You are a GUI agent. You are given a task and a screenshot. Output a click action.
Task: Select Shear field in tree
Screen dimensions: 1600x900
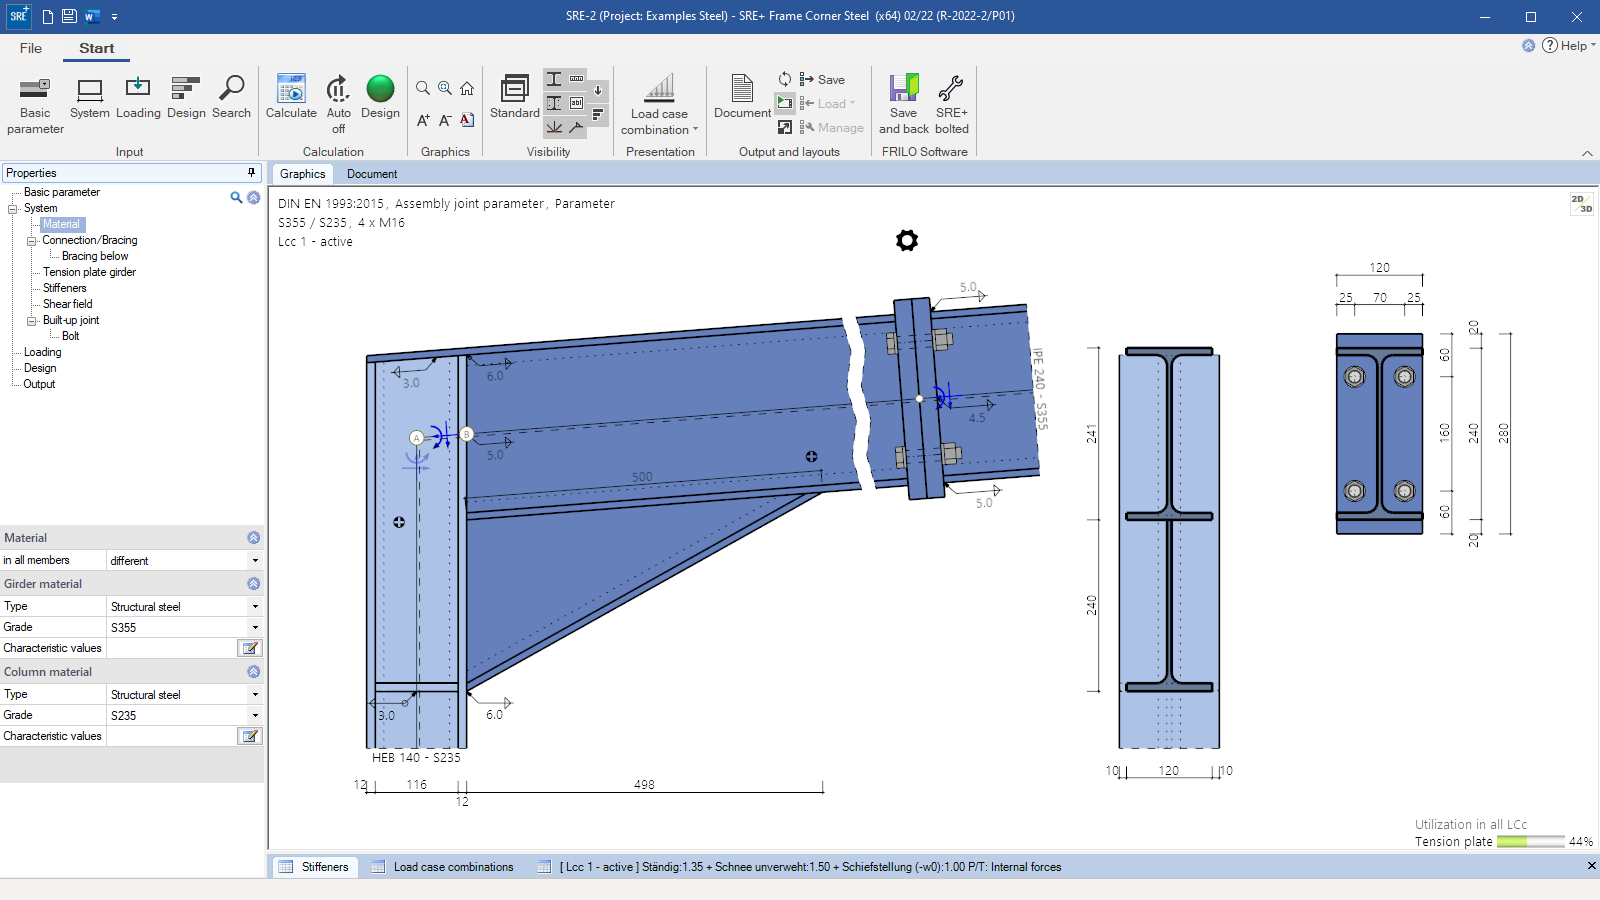pyautogui.click(x=67, y=304)
